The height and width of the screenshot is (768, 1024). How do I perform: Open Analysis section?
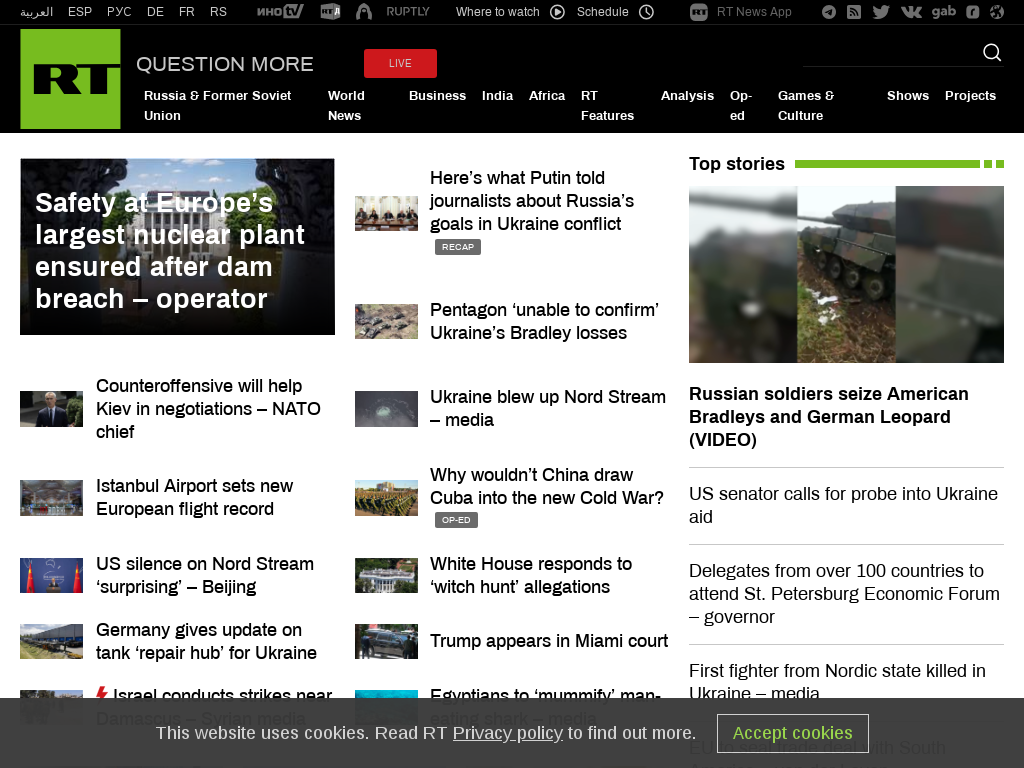point(688,95)
